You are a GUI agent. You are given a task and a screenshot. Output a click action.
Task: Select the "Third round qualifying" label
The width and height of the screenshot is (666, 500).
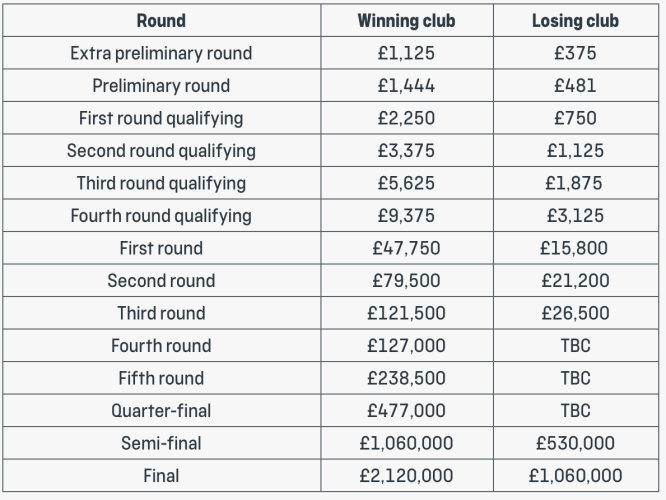coord(161,183)
